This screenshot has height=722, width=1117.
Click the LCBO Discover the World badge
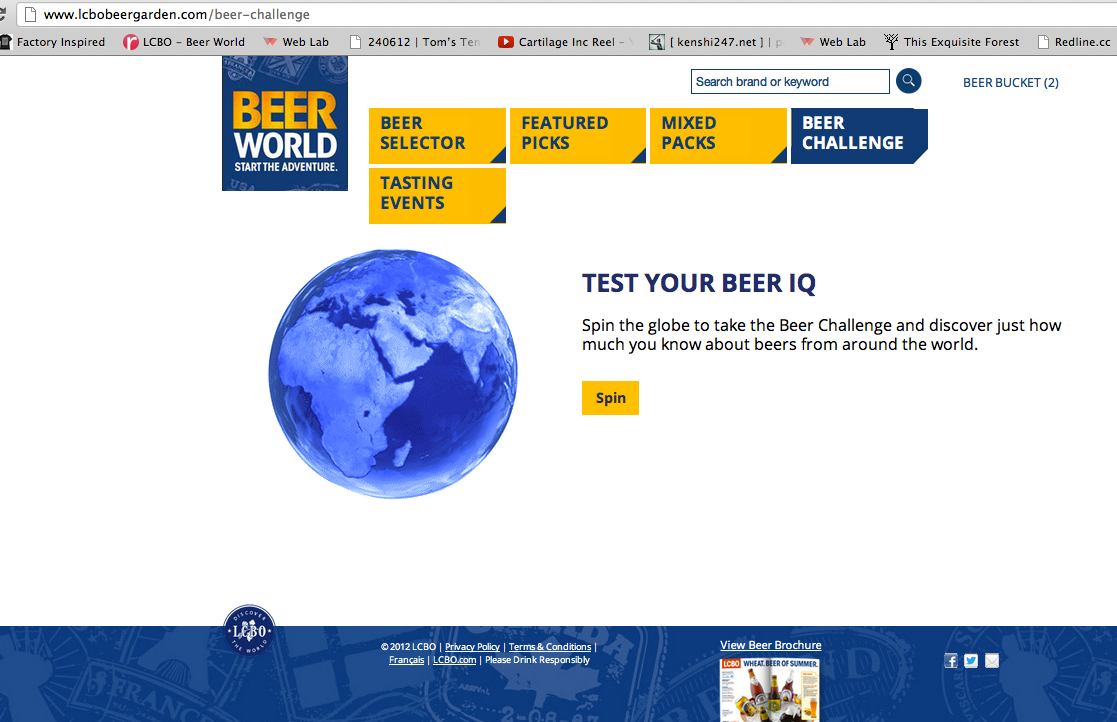pyautogui.click(x=249, y=630)
